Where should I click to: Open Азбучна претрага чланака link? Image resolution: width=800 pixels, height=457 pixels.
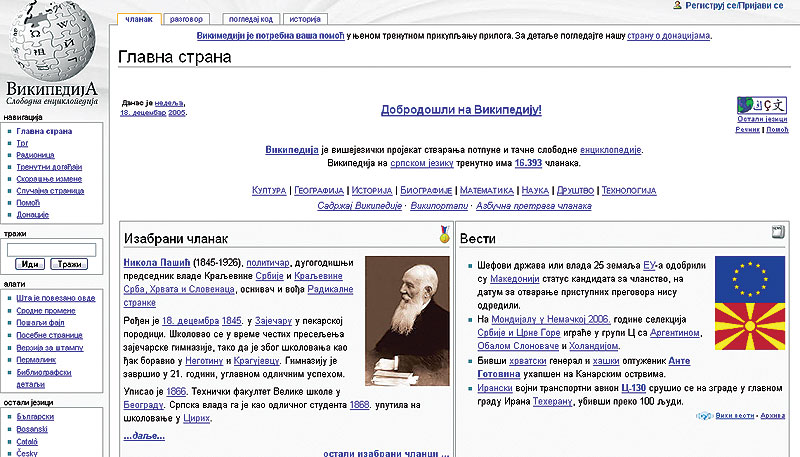coord(534,206)
